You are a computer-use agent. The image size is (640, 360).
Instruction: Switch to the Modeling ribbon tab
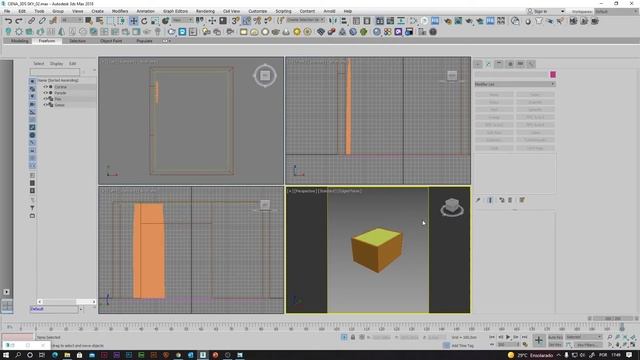[20, 41]
